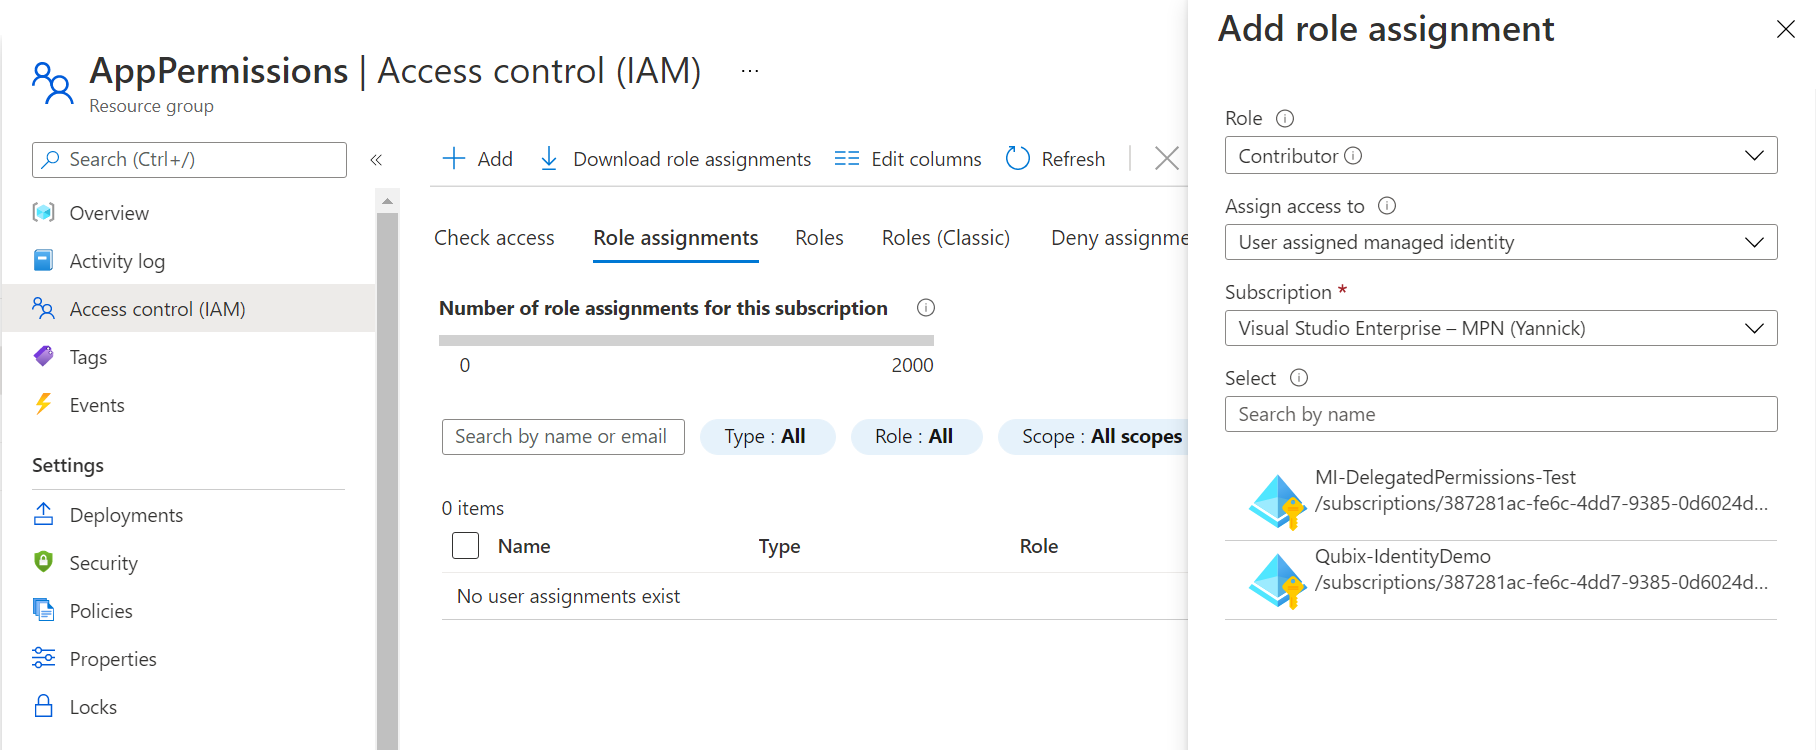Image resolution: width=1816 pixels, height=750 pixels.
Task: Click the Locks padlock icon
Action: (x=43, y=706)
